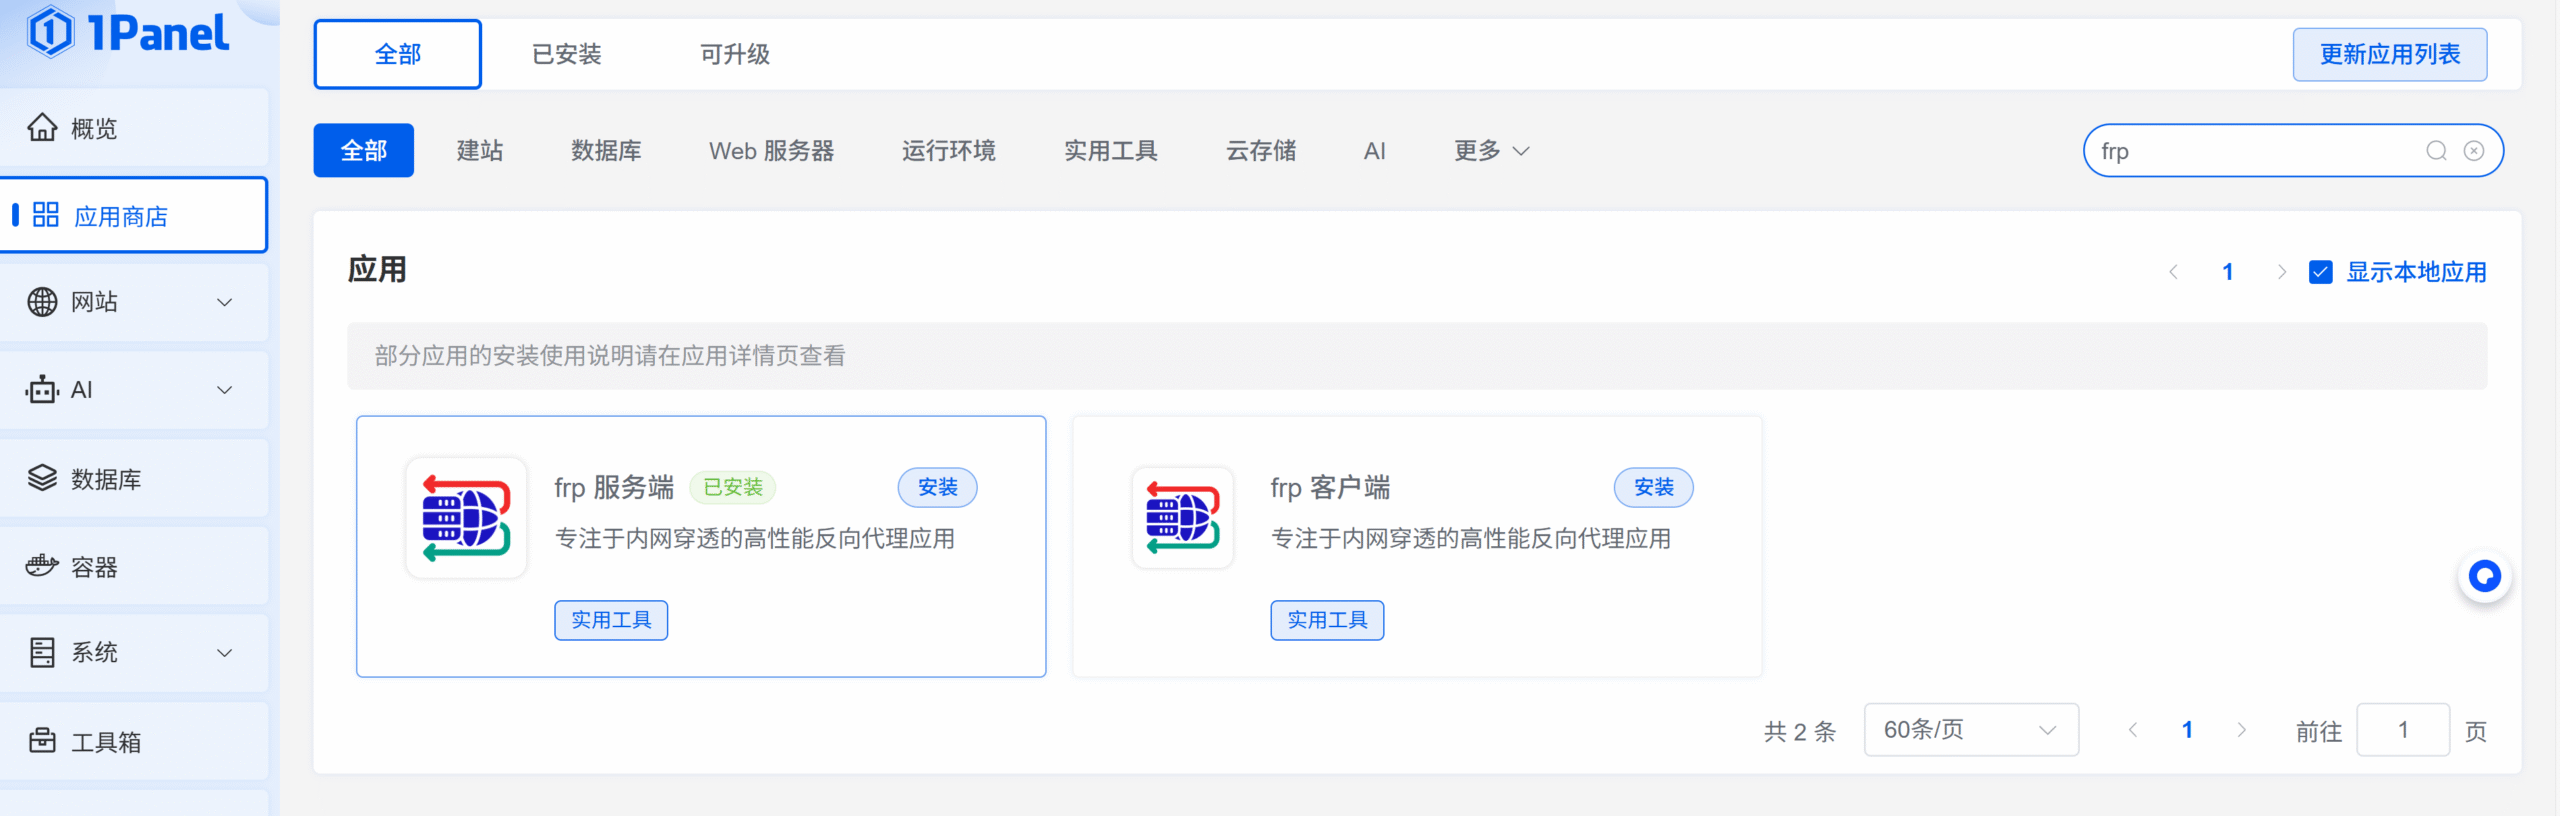
Task: Click the frp 客户端 title
Action: click(x=1330, y=487)
